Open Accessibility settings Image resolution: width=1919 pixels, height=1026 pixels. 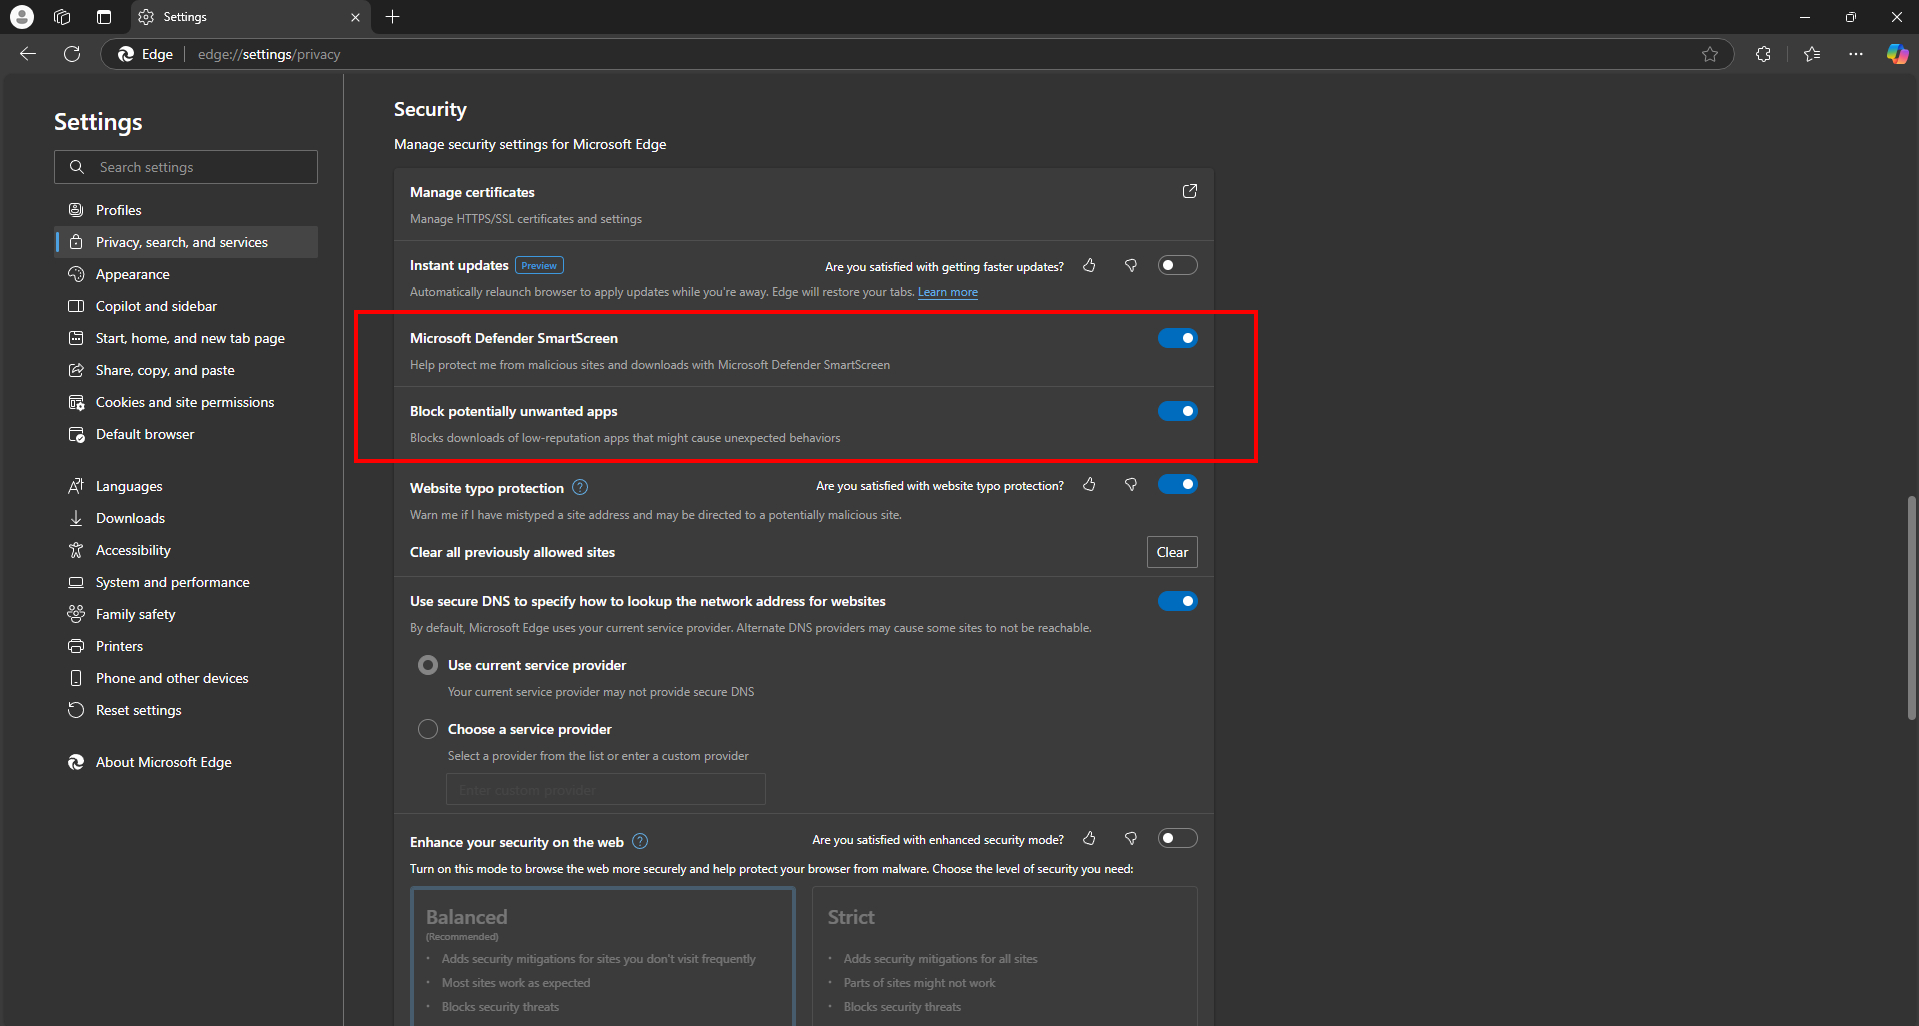pyautogui.click(x=186, y=550)
